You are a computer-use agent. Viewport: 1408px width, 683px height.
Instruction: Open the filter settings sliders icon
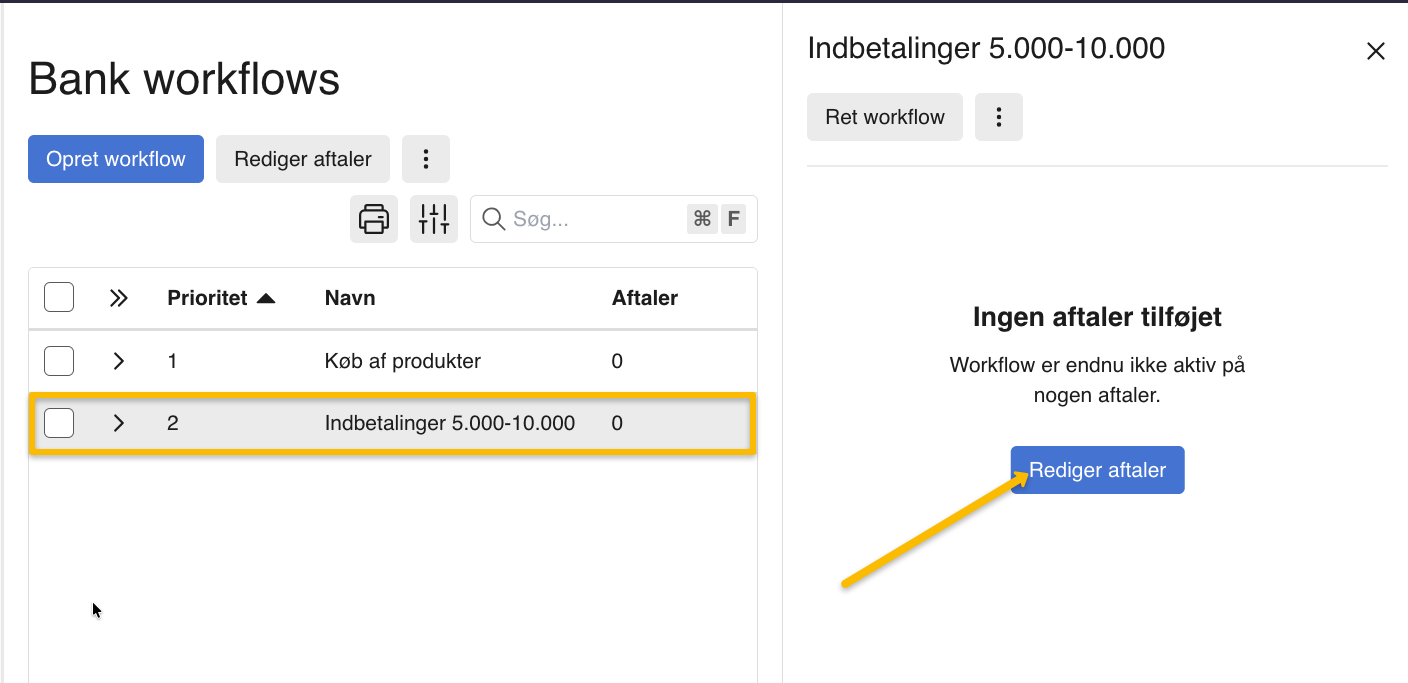click(434, 219)
